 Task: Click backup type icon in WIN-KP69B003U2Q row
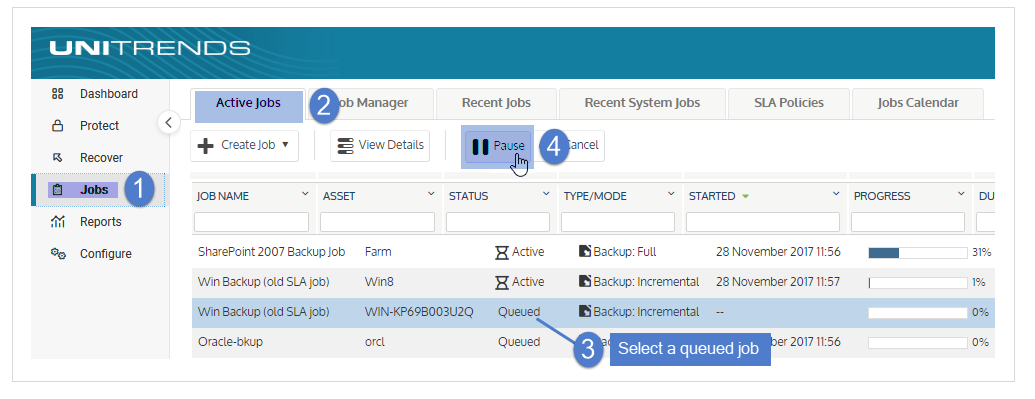(585, 311)
